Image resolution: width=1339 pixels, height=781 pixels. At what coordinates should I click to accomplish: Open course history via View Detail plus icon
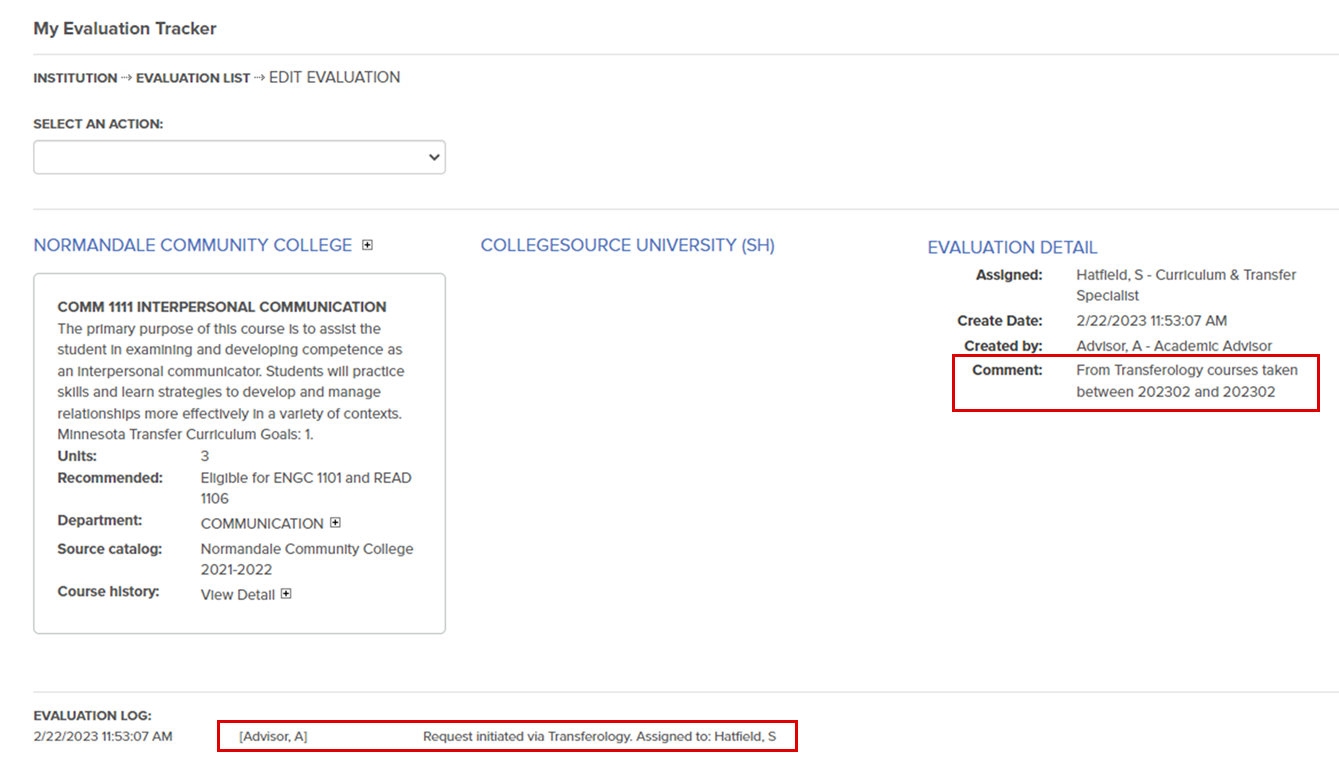tap(284, 594)
